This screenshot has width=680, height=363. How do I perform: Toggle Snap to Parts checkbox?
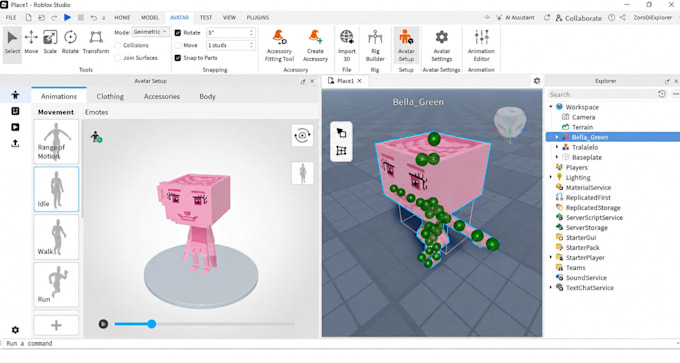click(x=178, y=58)
